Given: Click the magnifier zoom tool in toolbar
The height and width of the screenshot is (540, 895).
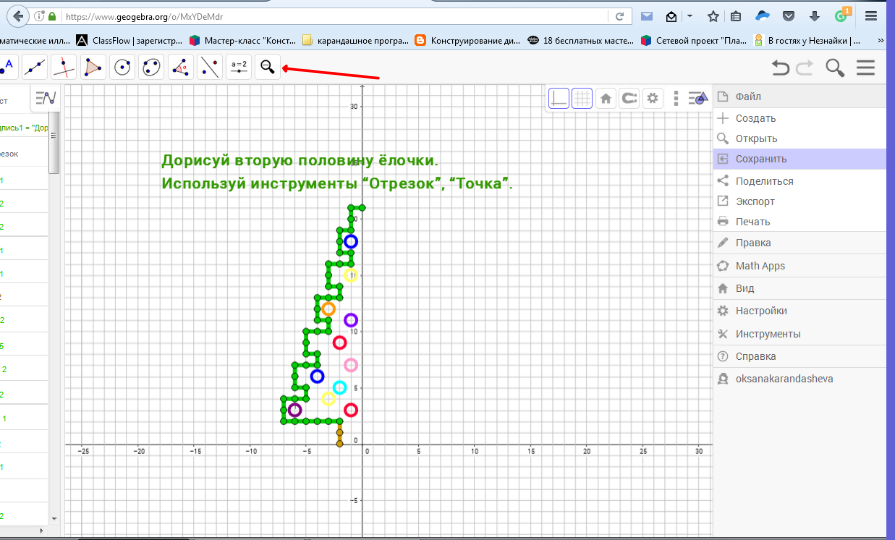Looking at the screenshot, I should (x=267, y=67).
